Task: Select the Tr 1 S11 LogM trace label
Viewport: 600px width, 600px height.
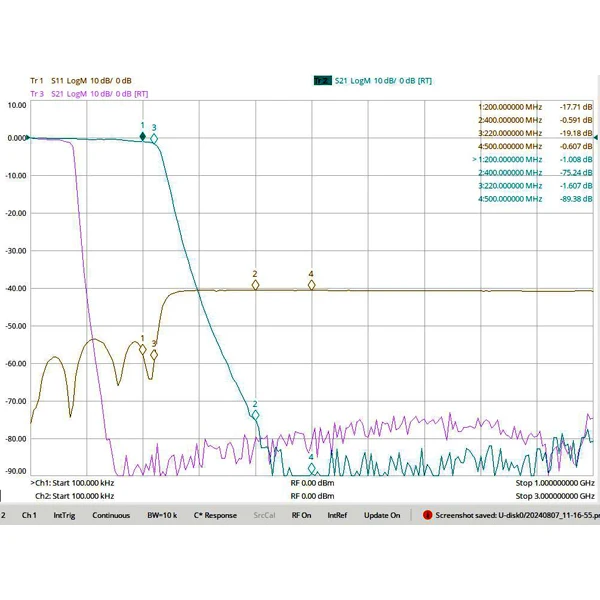Action: coord(81,81)
